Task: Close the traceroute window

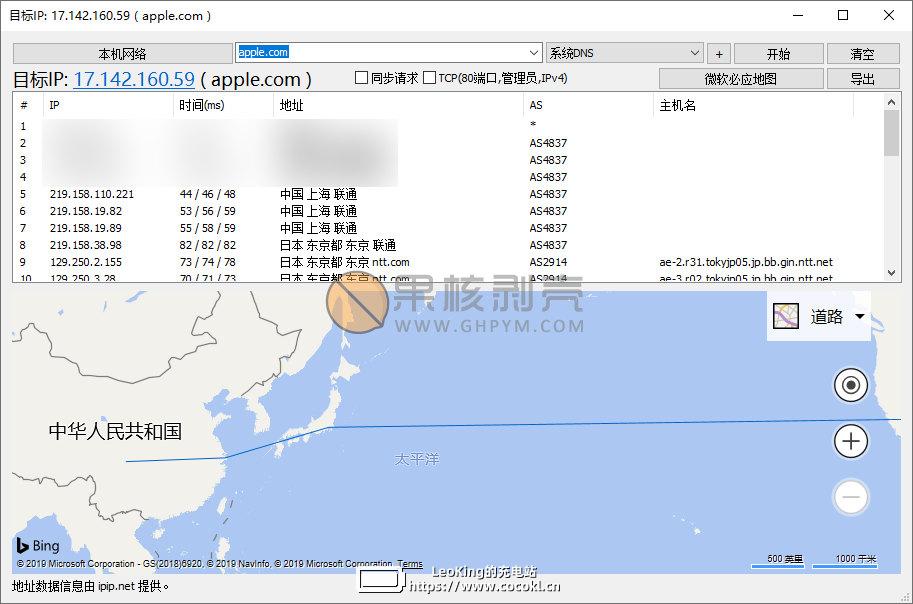Action: tap(889, 15)
